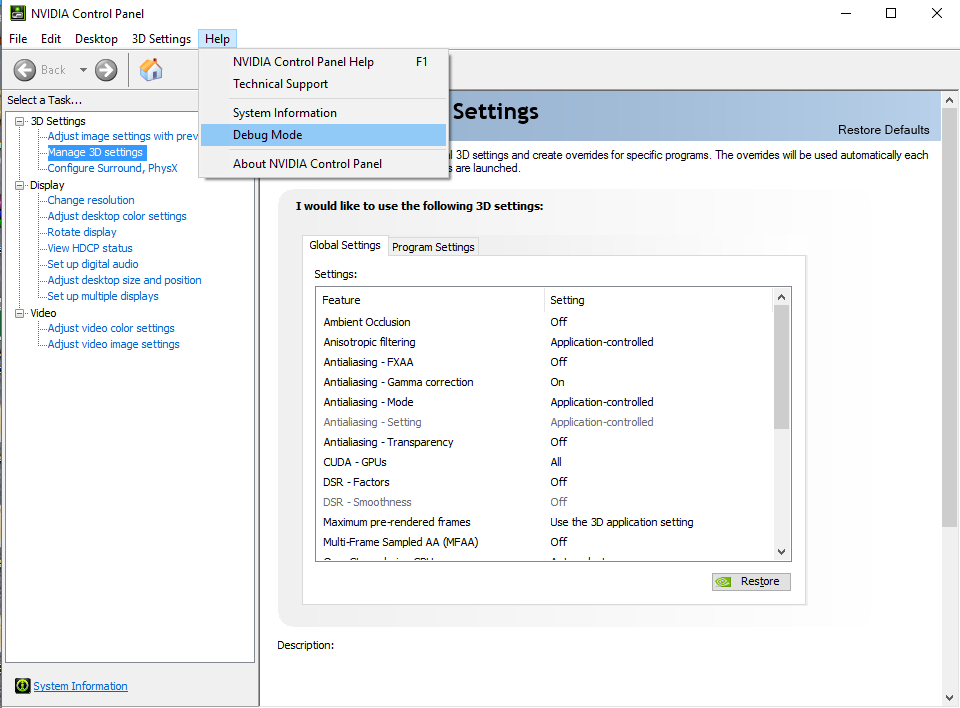The height and width of the screenshot is (708, 960).
Task: Maximize the NVIDIA Control Panel window
Action: 891,13
